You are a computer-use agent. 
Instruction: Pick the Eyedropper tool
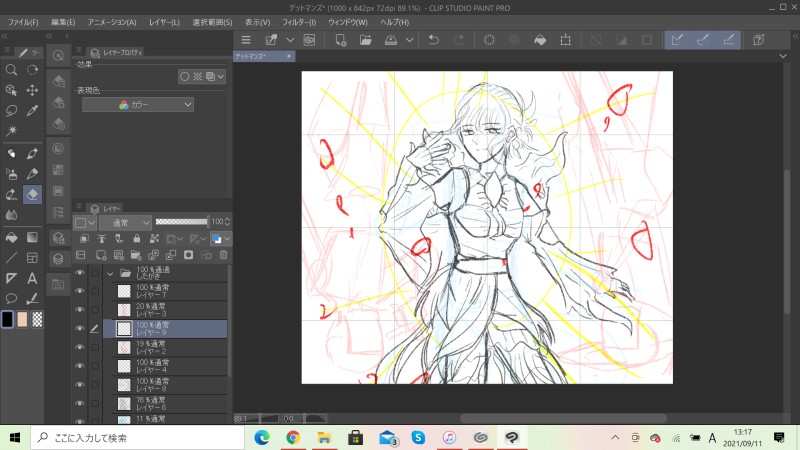(x=33, y=110)
